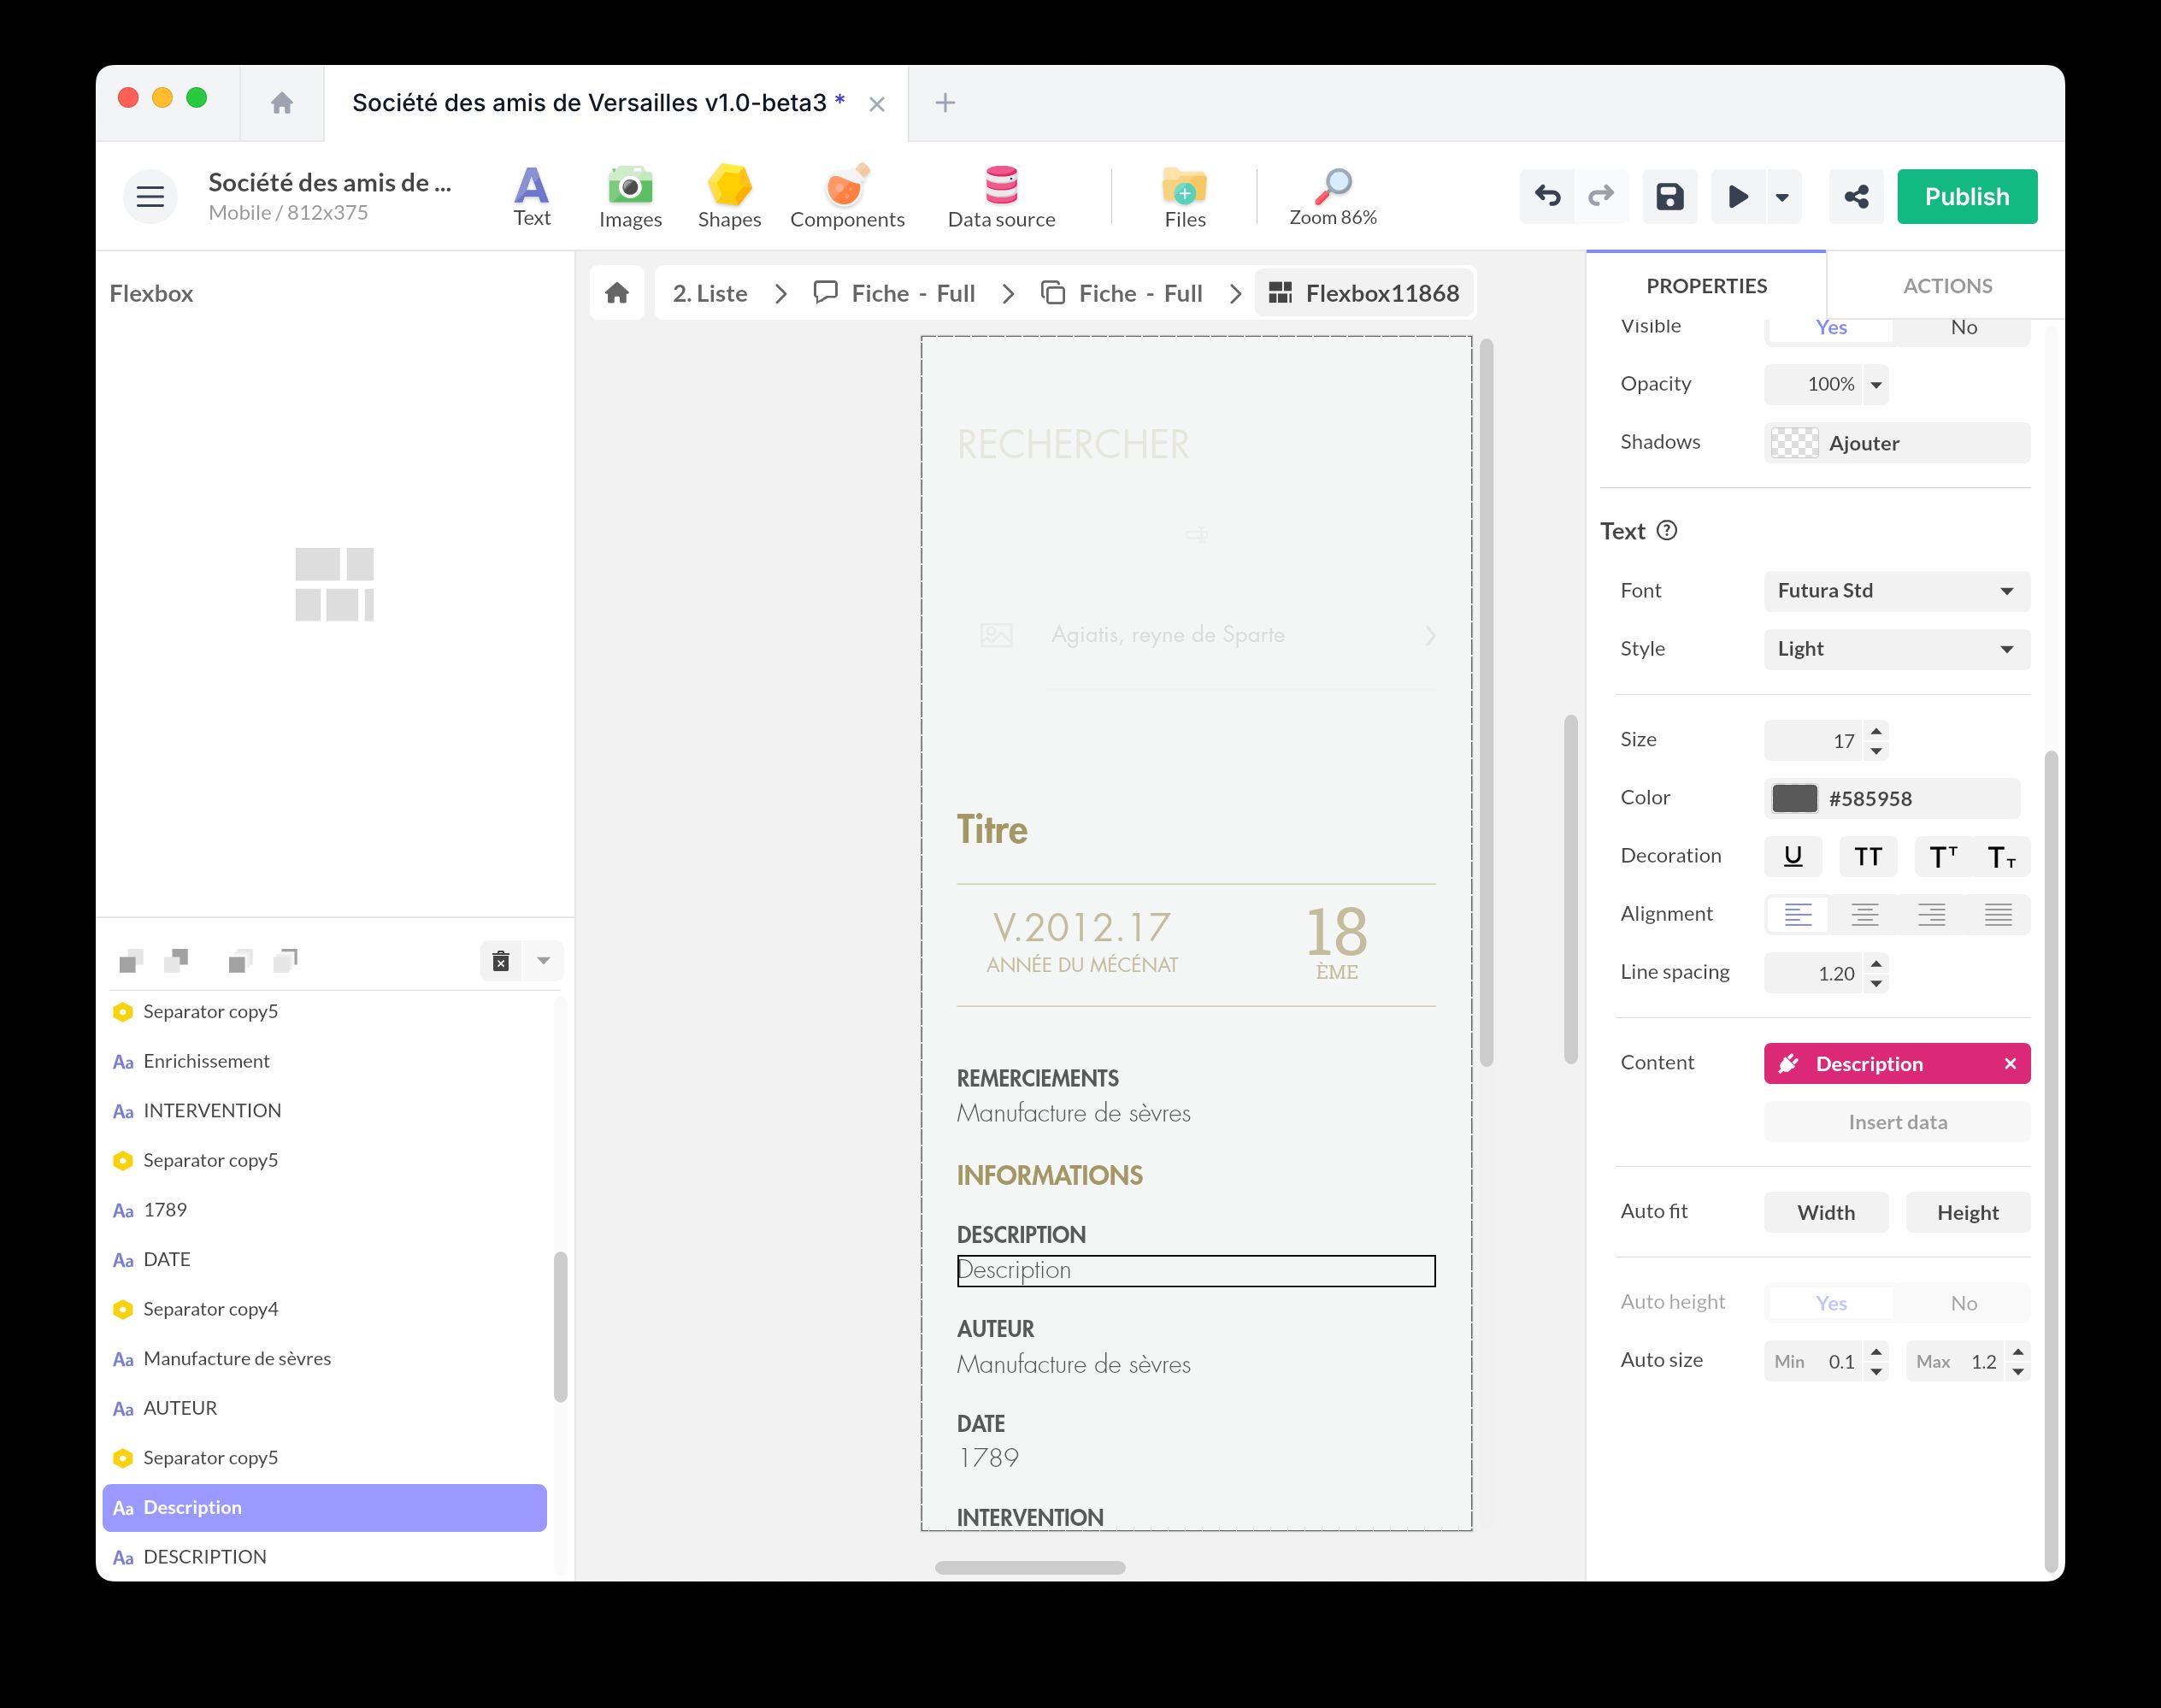
Task: Select the Shapes tool
Action: pos(729,196)
